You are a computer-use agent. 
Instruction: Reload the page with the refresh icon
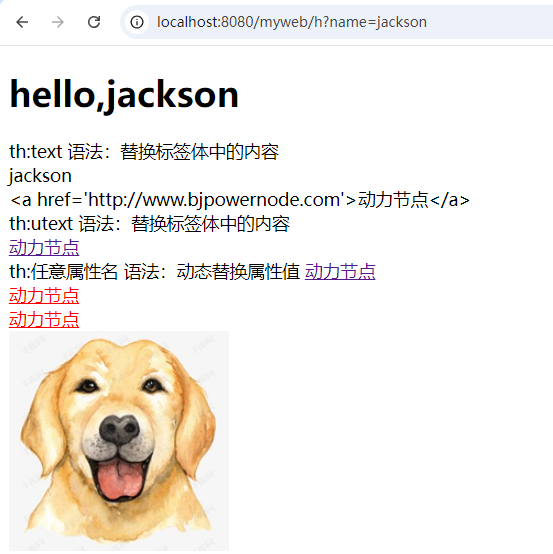pyautogui.click(x=94, y=22)
